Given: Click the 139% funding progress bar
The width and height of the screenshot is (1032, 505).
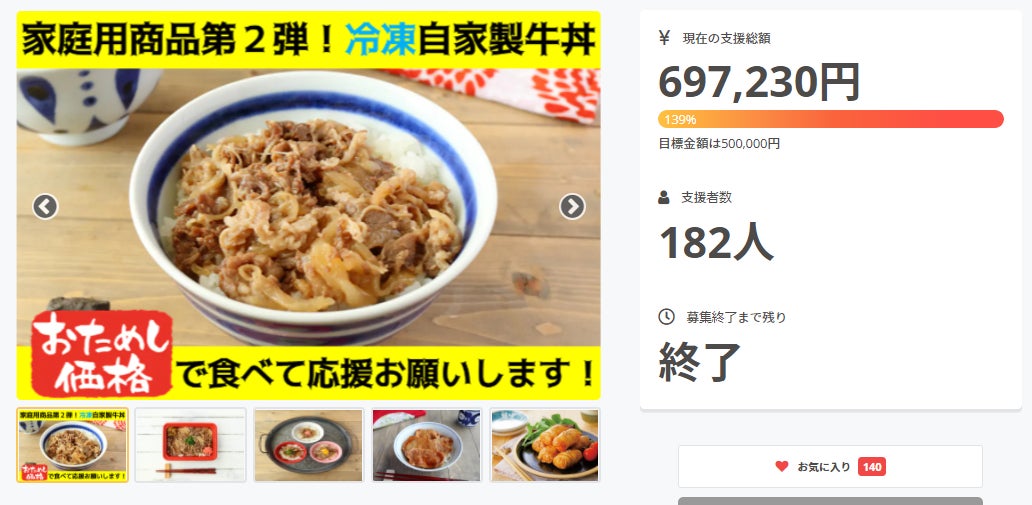Looking at the screenshot, I should (x=831, y=119).
